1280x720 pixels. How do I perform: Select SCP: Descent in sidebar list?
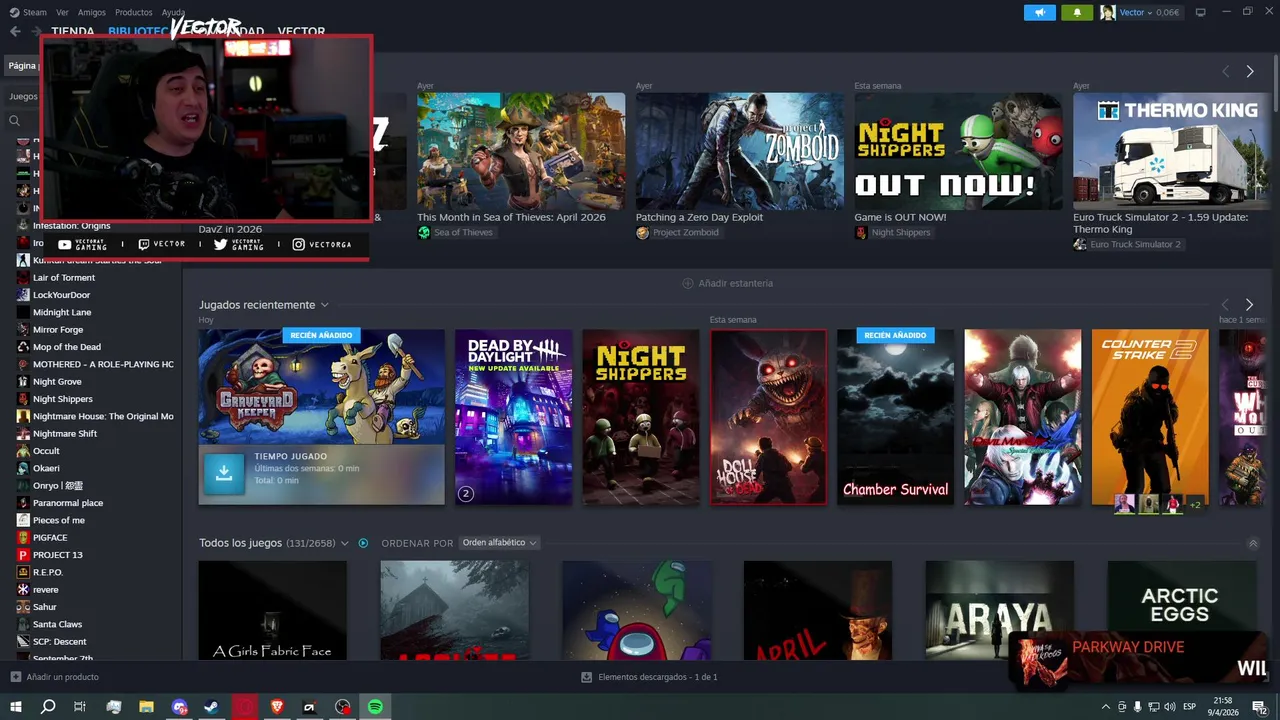click(59, 641)
